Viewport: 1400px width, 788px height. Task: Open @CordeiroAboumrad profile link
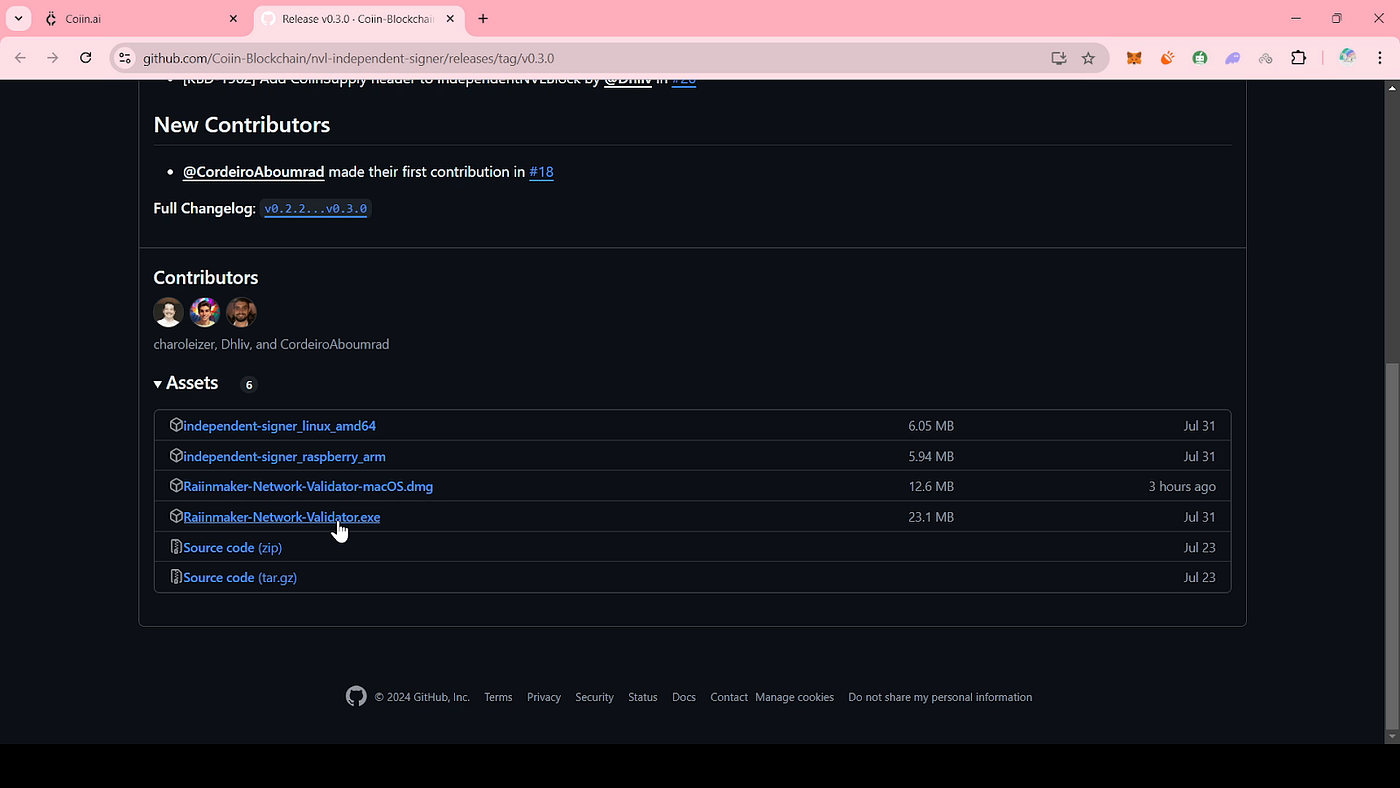coord(253,172)
